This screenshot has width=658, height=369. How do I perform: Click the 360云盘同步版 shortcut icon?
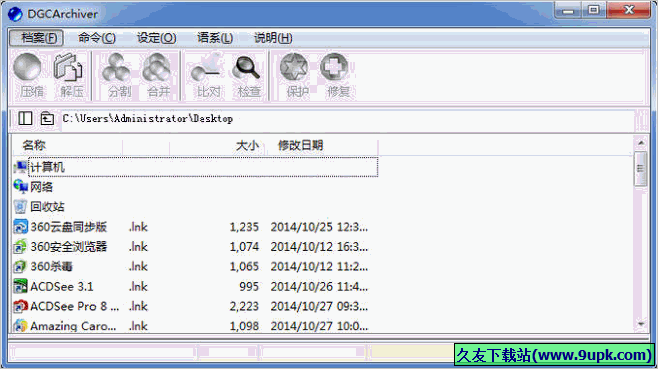(20, 227)
